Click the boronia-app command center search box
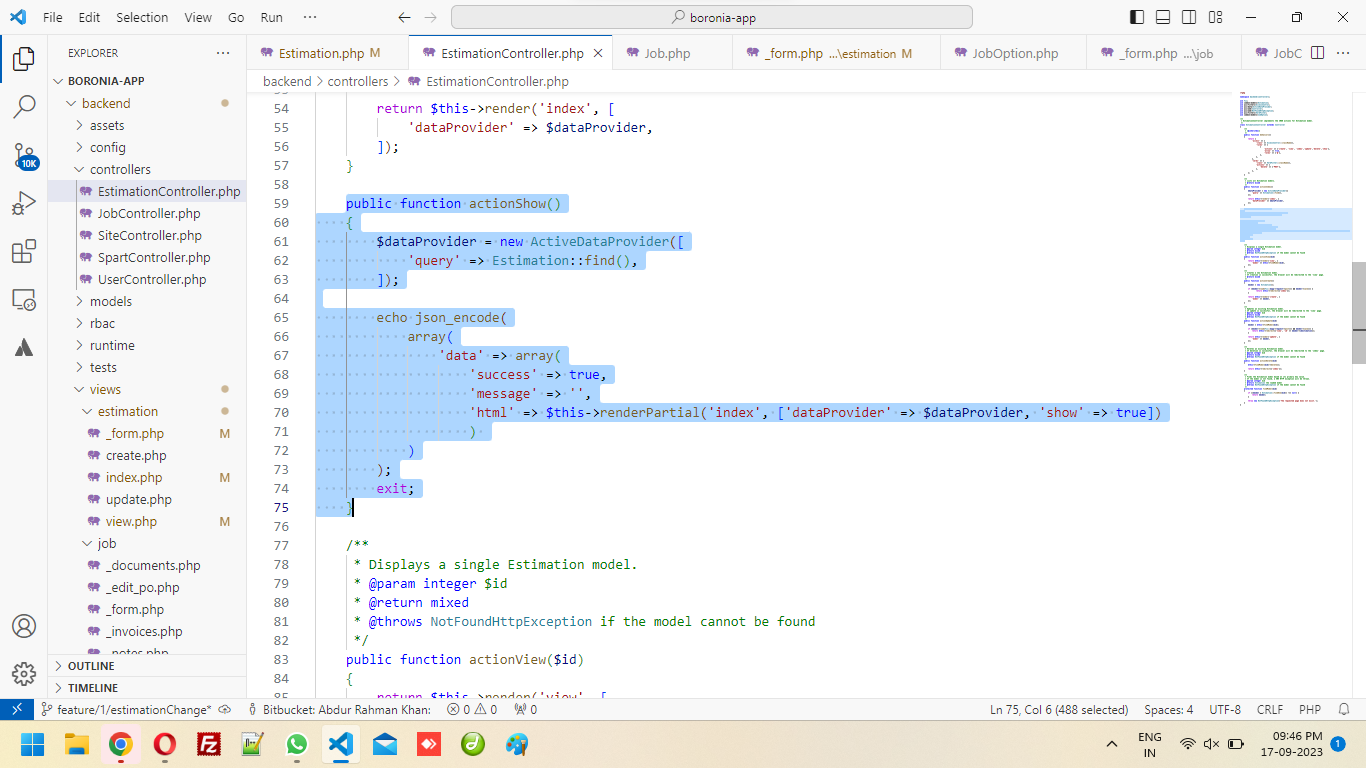 coord(712,17)
